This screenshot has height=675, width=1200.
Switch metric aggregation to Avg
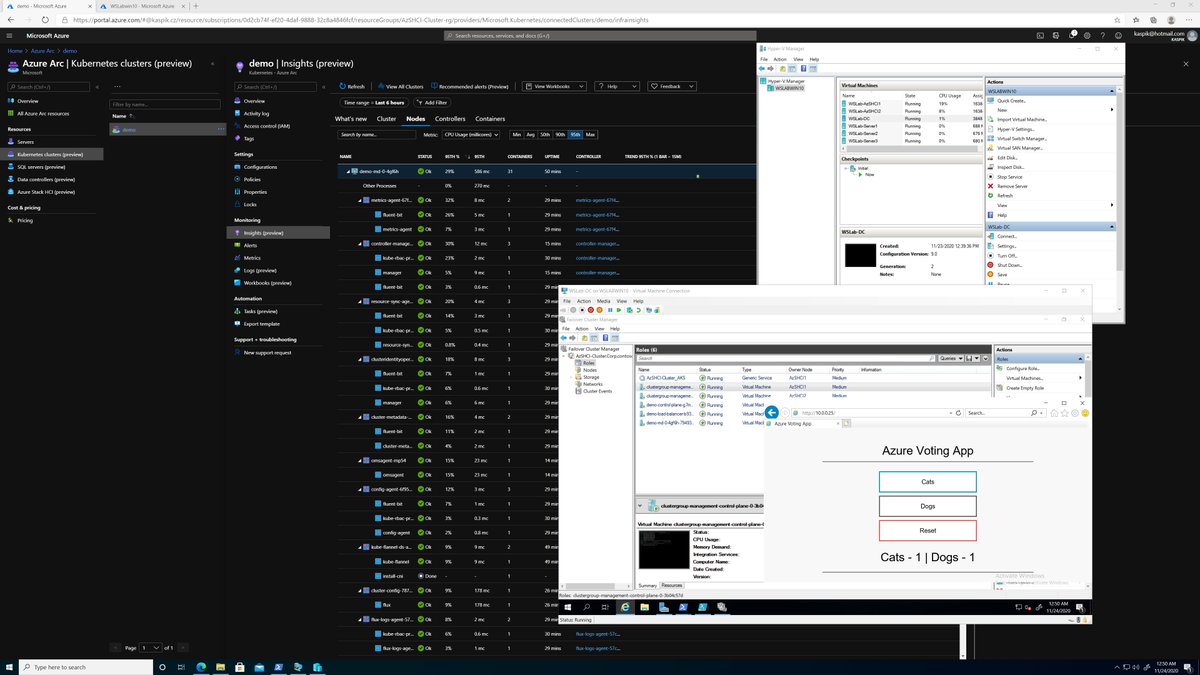tap(529, 135)
